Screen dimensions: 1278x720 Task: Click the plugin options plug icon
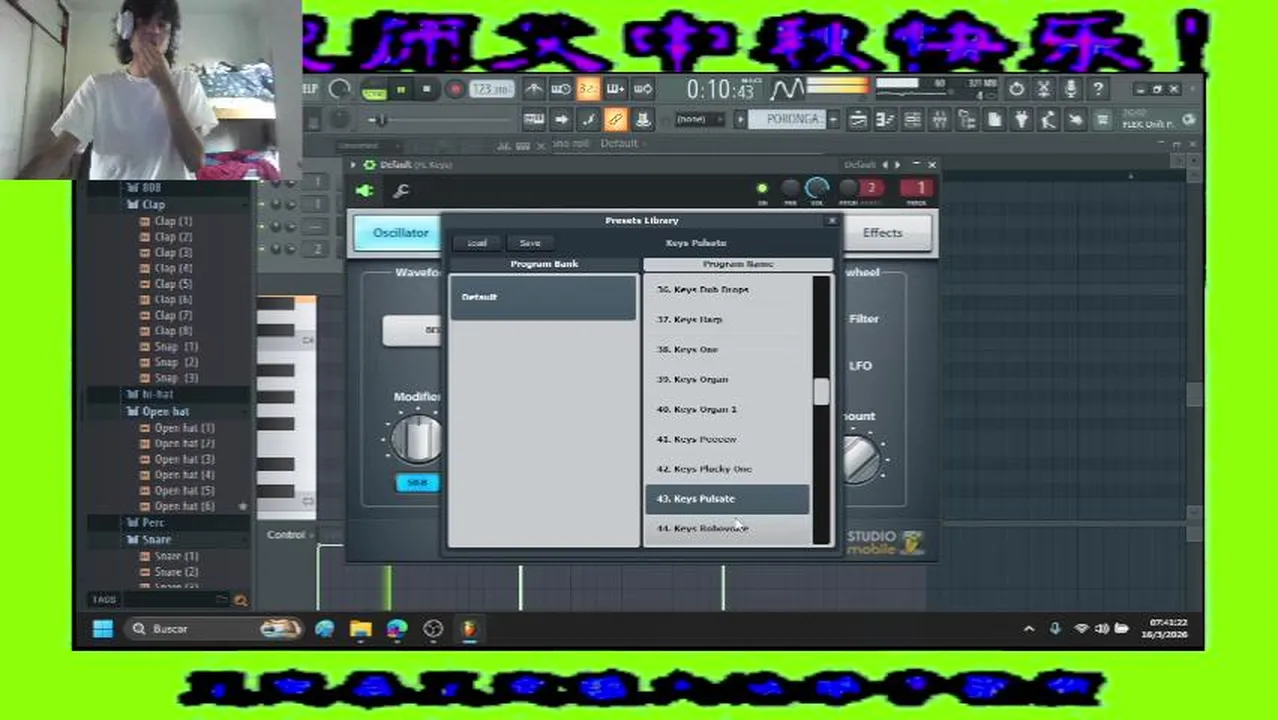(x=365, y=191)
